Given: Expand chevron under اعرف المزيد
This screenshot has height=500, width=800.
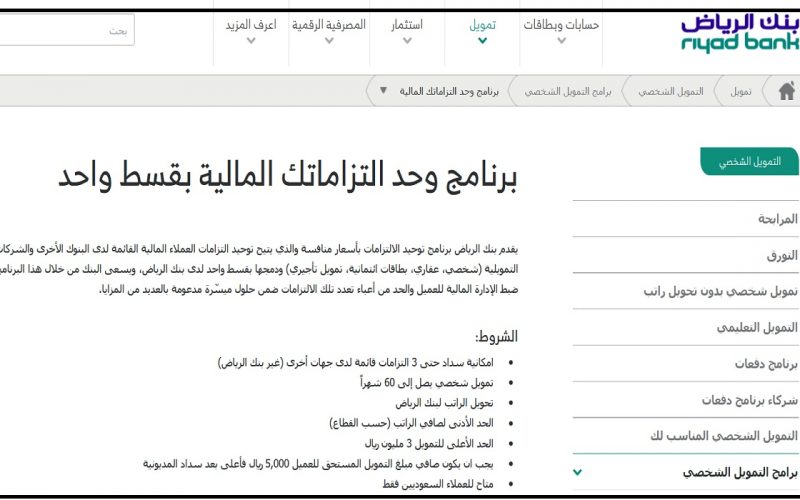Looking at the screenshot, I should click(251, 41).
